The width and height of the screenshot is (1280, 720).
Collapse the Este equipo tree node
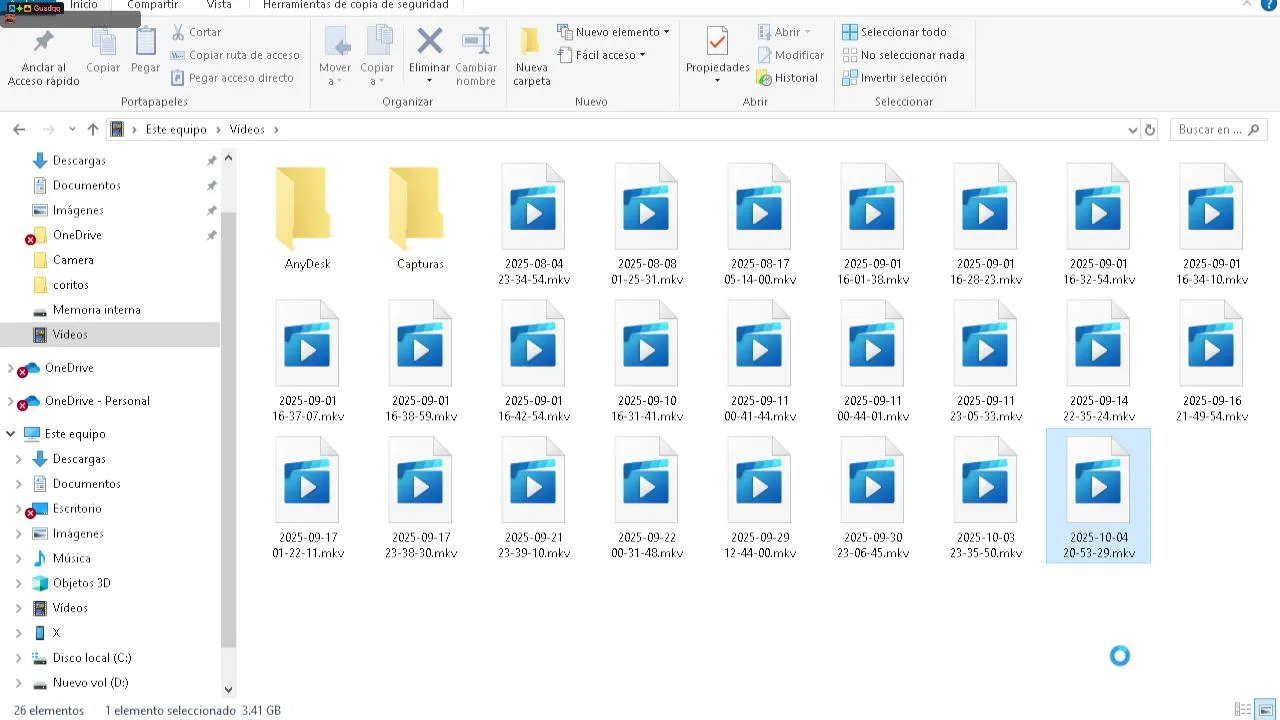(x=11, y=434)
